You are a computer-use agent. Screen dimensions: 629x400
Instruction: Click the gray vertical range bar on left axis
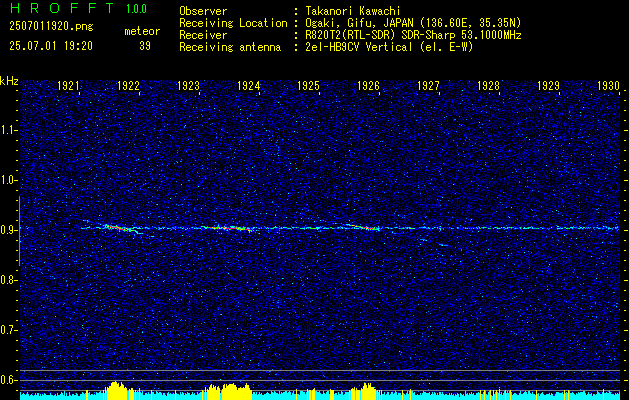coord(19,231)
